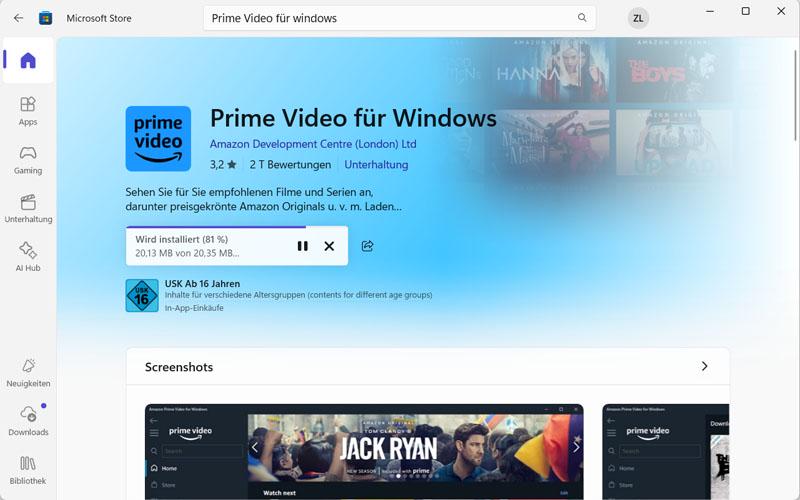Image resolution: width=800 pixels, height=500 pixels.
Task: Open Bibliothek in the sidebar
Action: (x=28, y=470)
